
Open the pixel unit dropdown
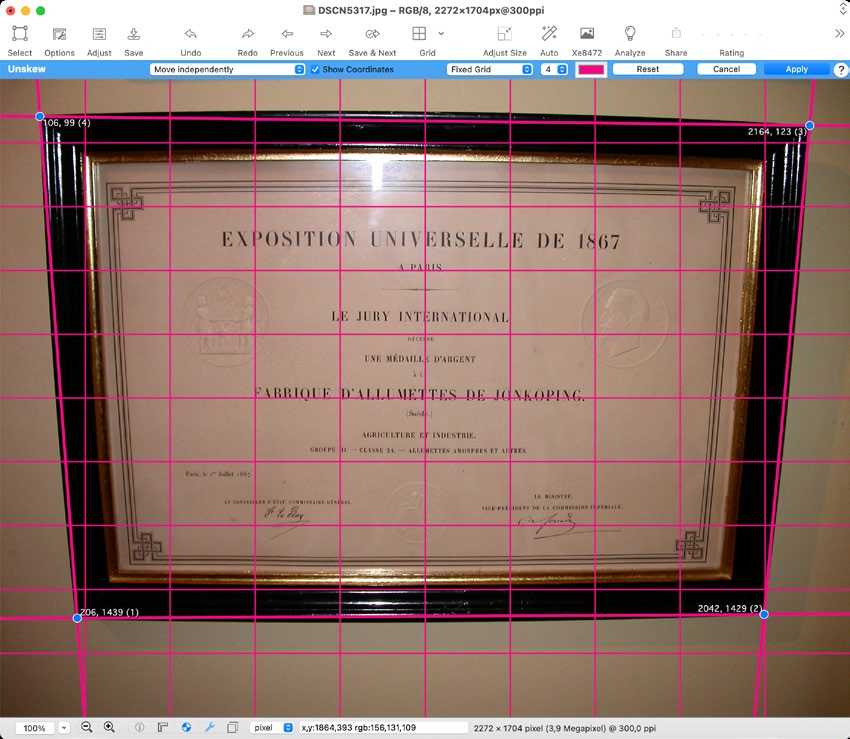[x=272, y=728]
